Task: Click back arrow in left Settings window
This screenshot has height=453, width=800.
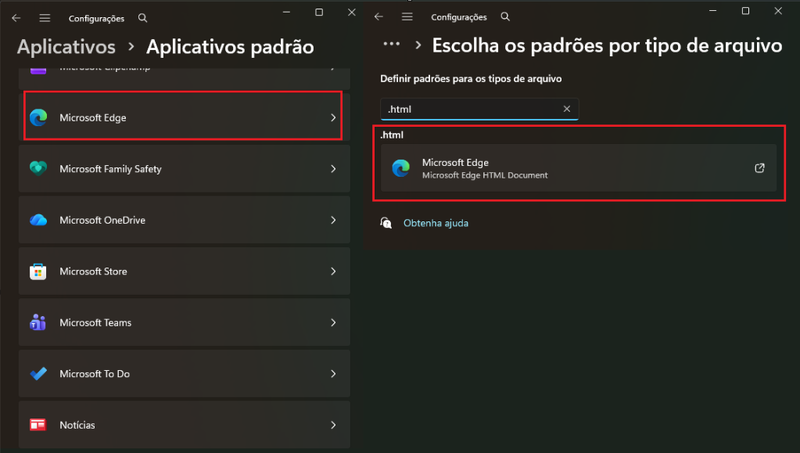Action: (16, 18)
